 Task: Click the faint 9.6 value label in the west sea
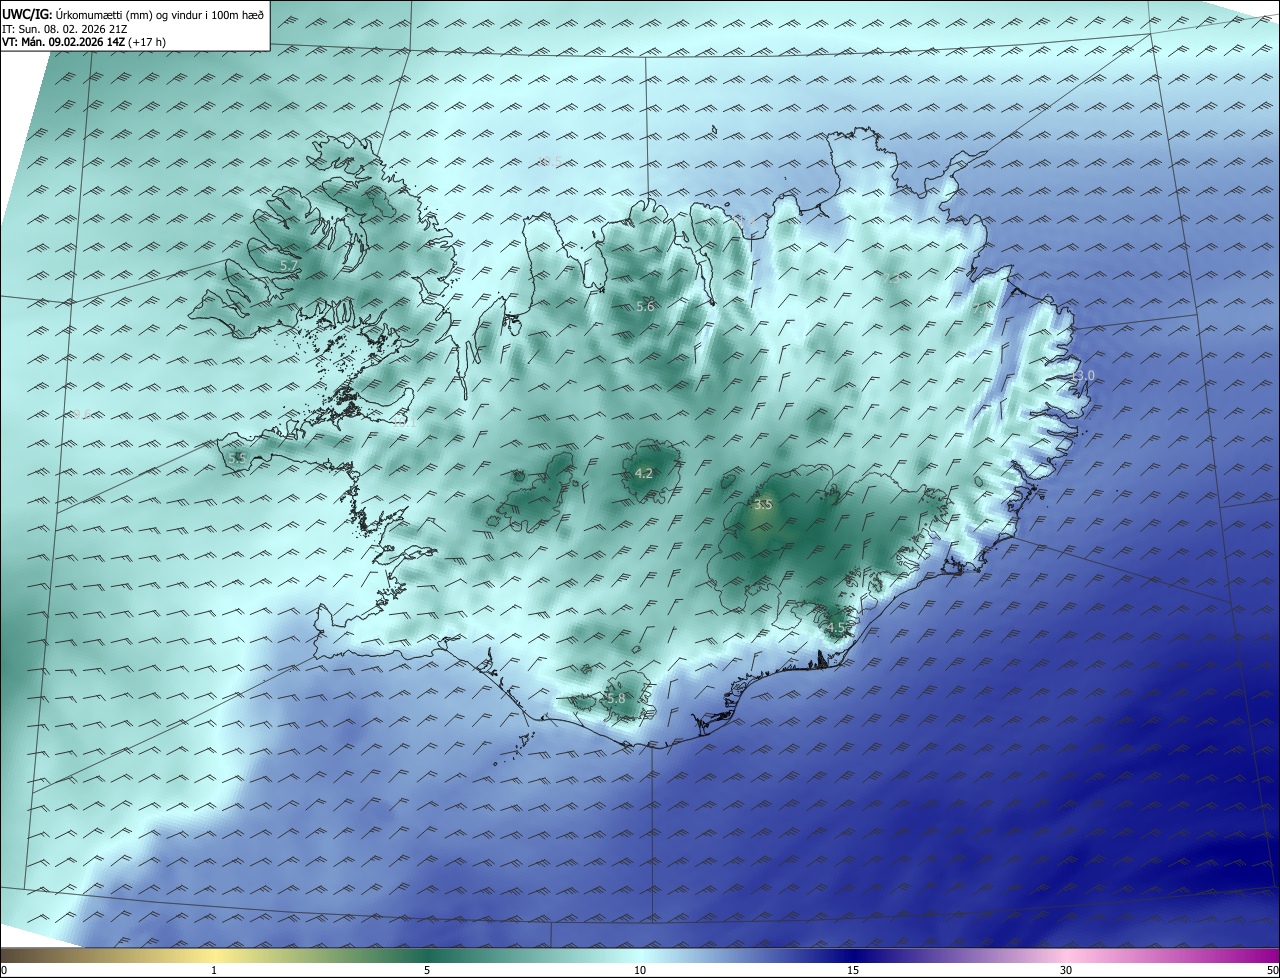[82, 414]
